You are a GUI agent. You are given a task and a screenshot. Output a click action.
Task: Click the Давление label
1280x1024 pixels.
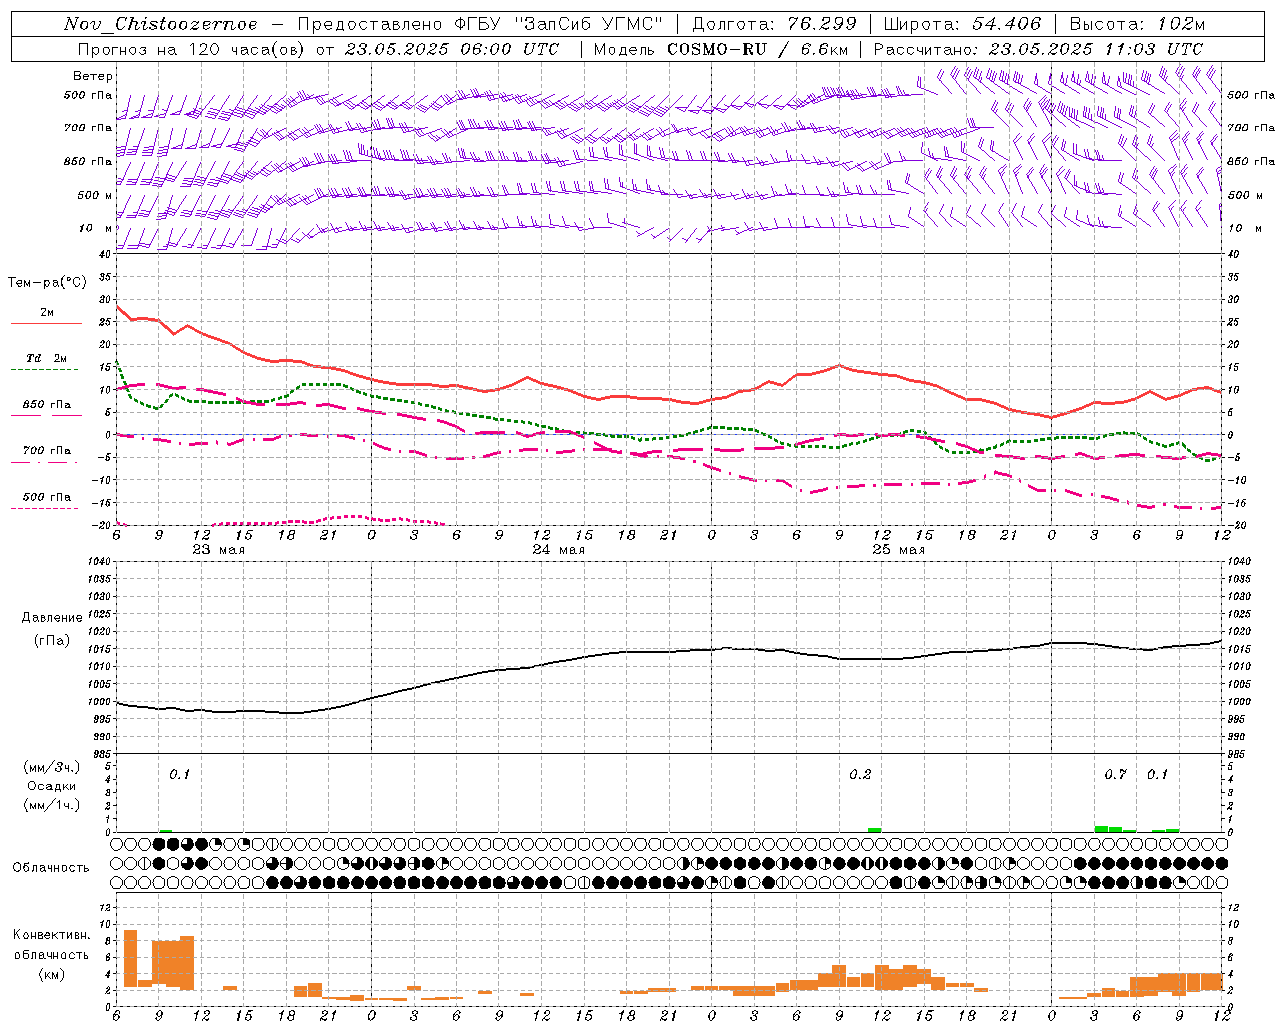(52, 618)
